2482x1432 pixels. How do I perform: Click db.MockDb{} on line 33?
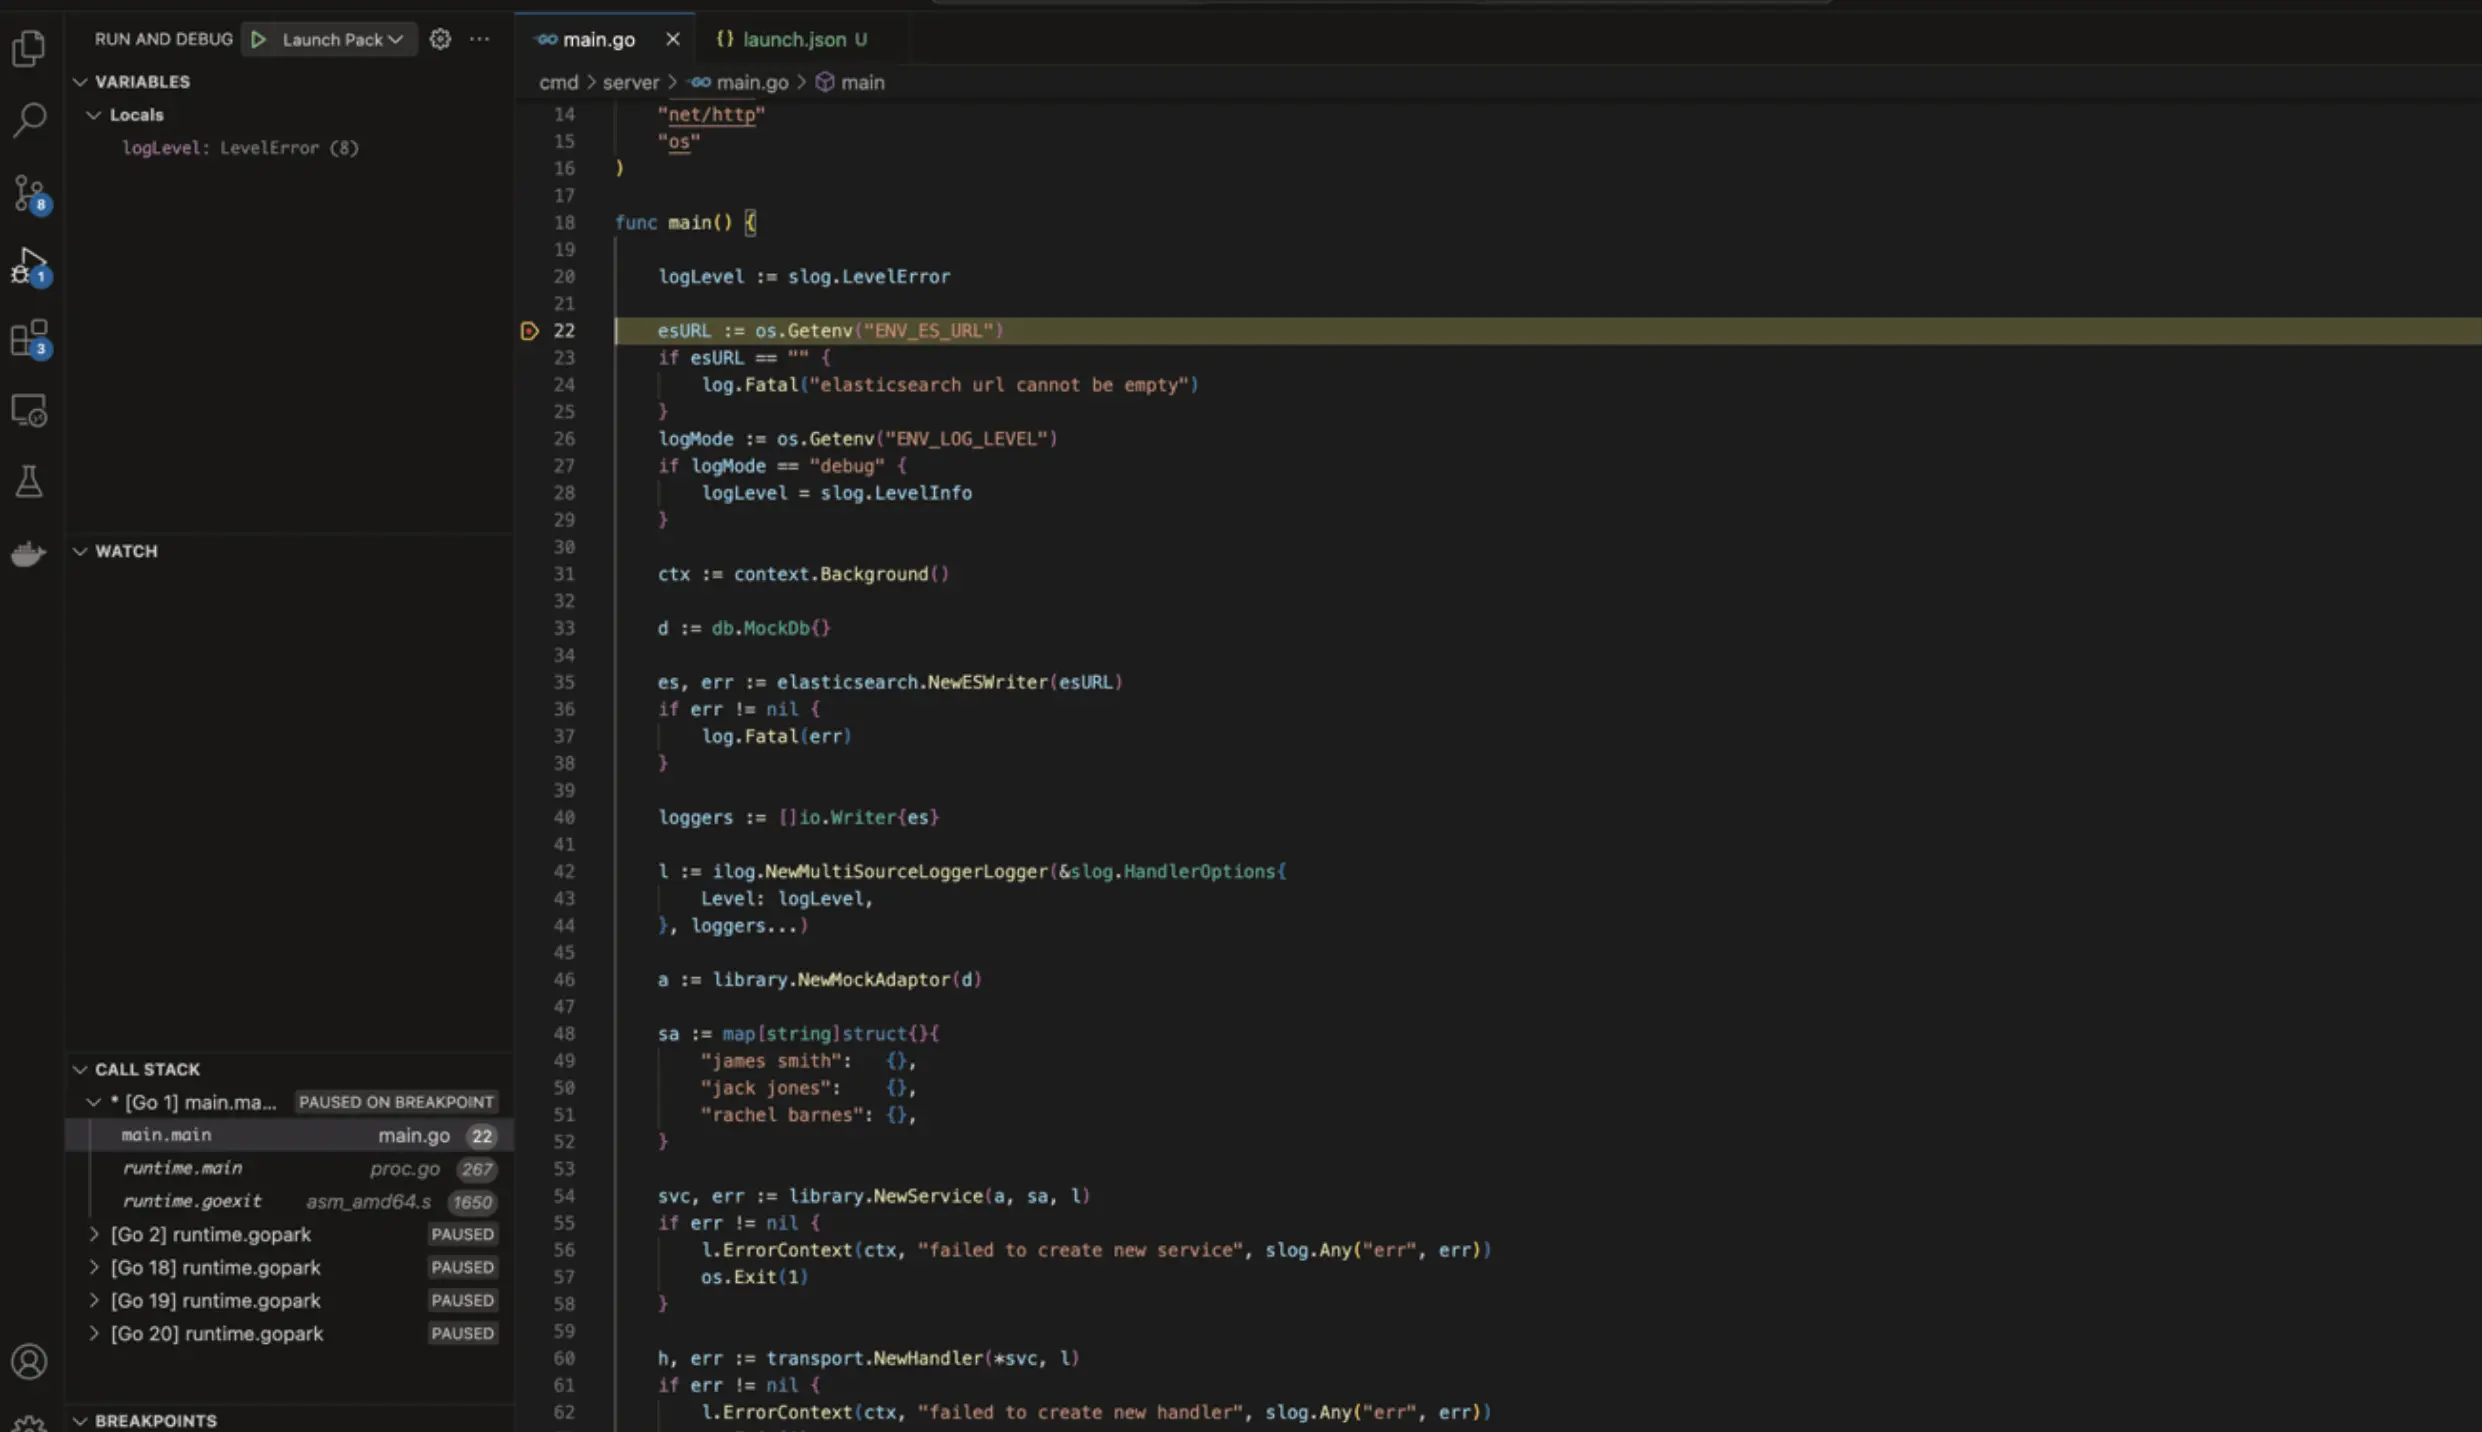click(771, 628)
